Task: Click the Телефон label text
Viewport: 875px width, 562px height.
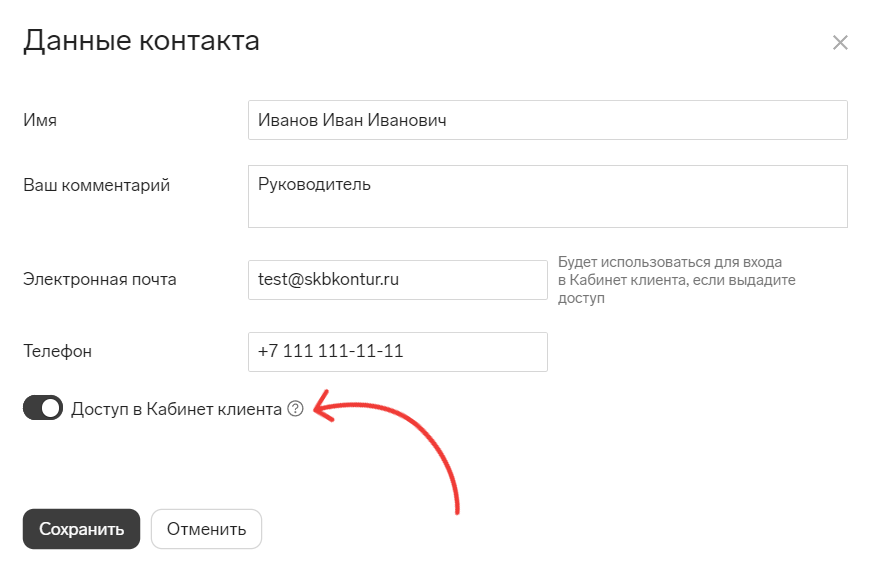Action: 57,352
